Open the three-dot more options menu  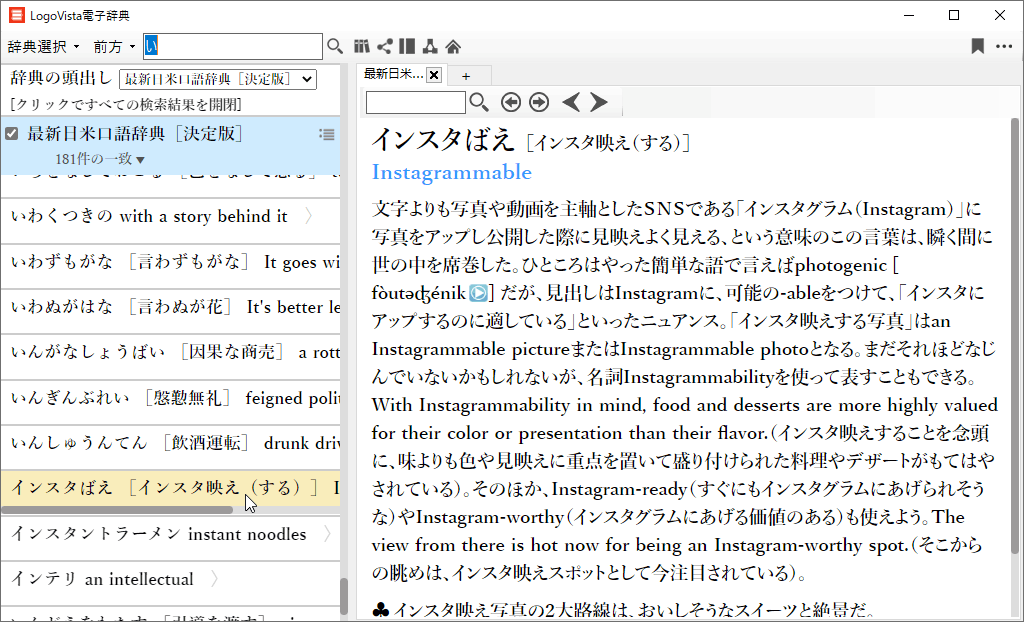coord(1003,46)
